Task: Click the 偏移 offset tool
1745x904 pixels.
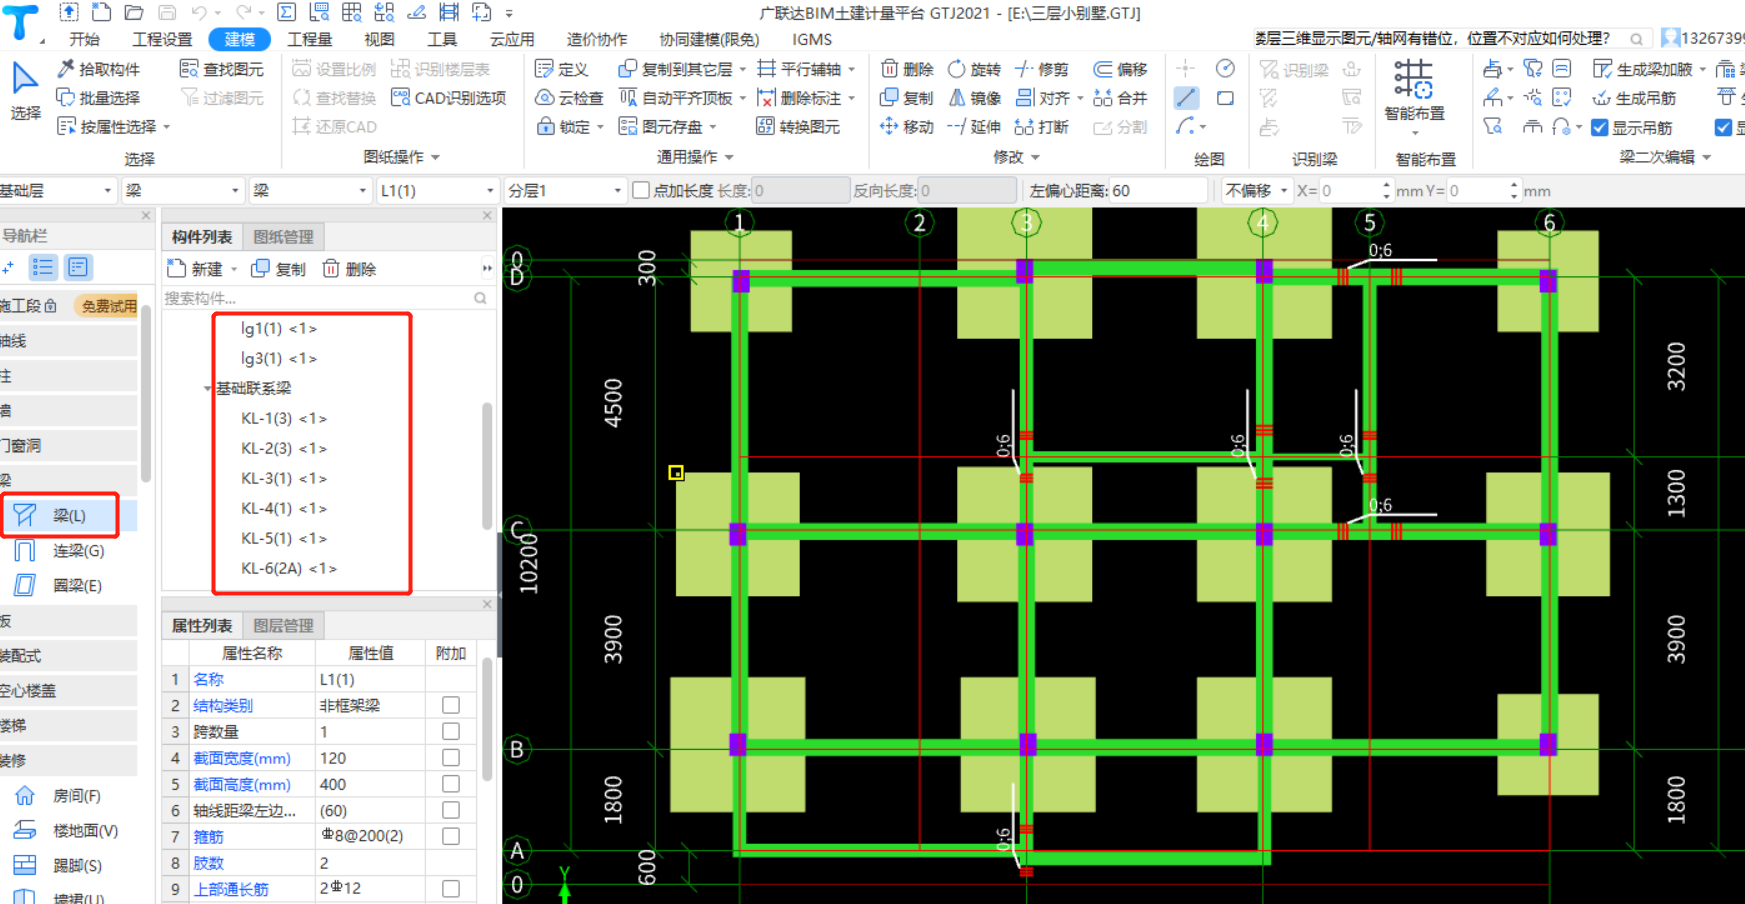Action: click(1120, 69)
